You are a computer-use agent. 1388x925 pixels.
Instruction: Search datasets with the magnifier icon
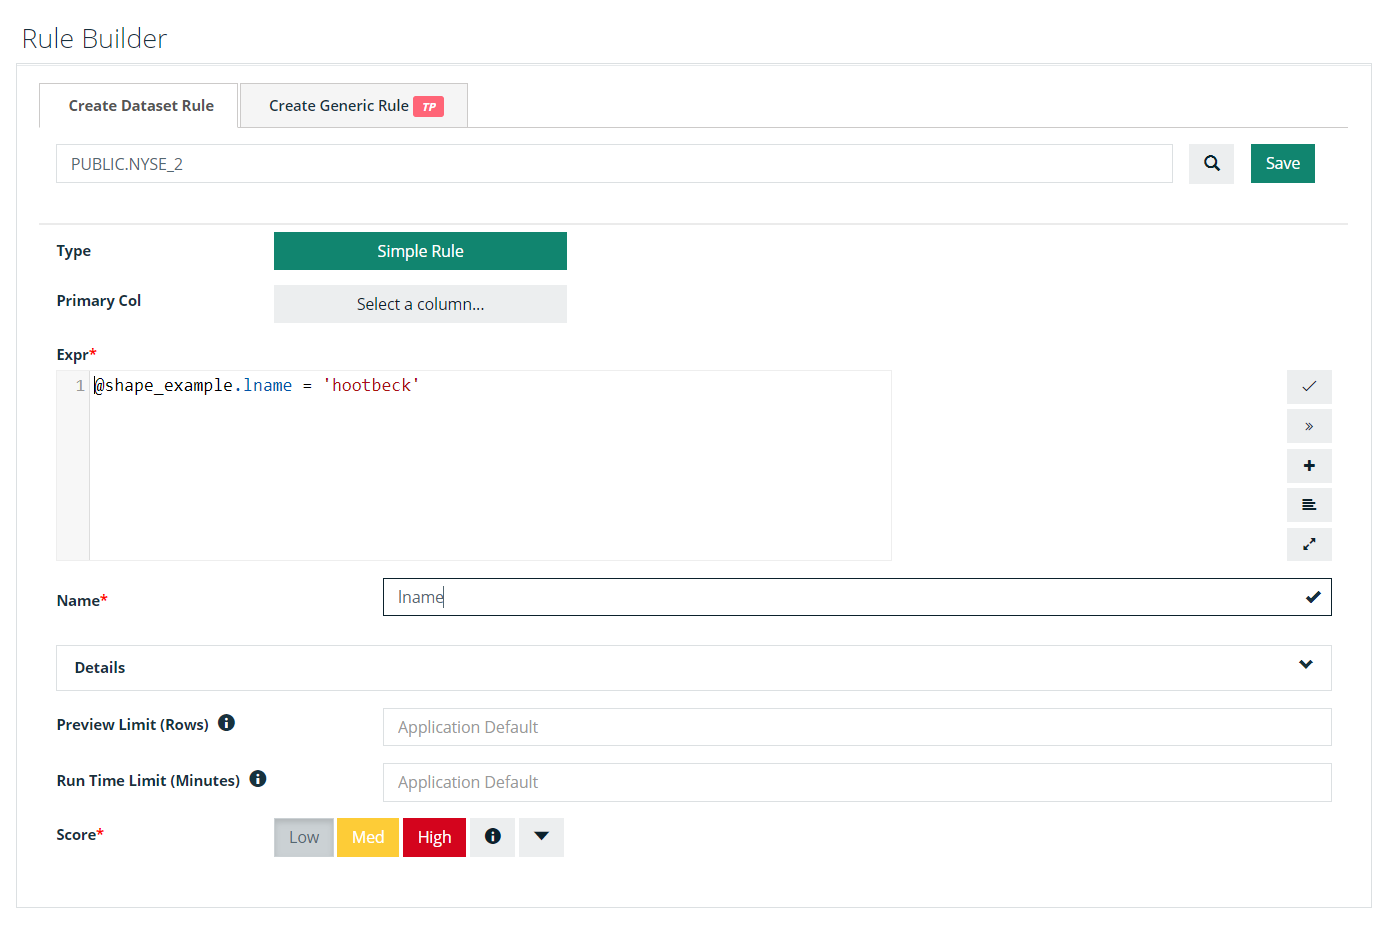(1211, 163)
